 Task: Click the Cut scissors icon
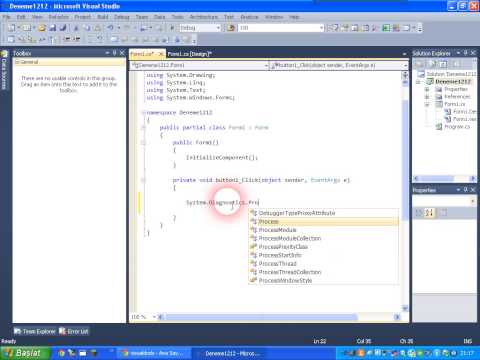click(76, 28)
